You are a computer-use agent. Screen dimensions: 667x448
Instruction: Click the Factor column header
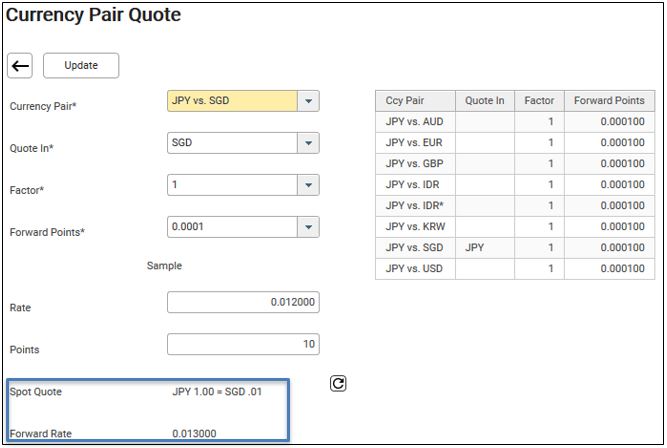coord(539,101)
